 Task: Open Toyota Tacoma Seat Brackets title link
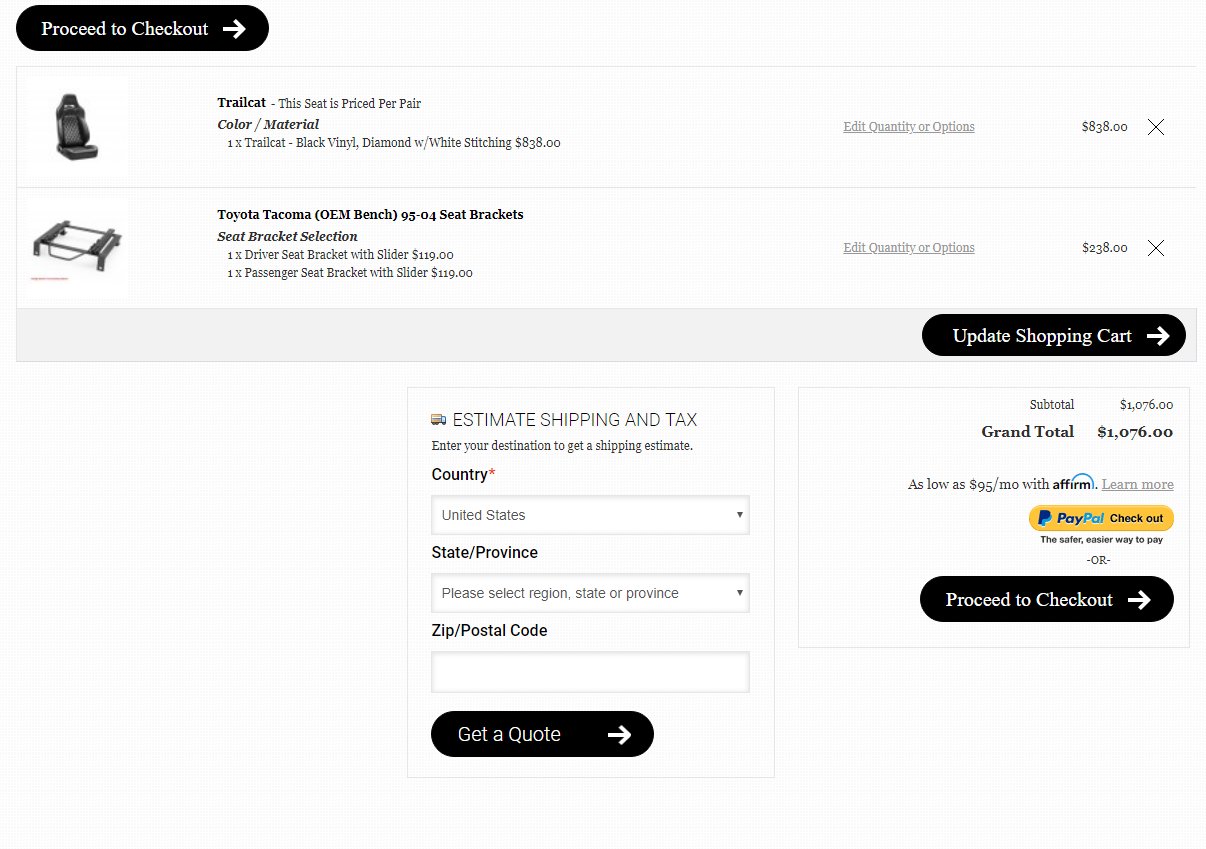[370, 215]
